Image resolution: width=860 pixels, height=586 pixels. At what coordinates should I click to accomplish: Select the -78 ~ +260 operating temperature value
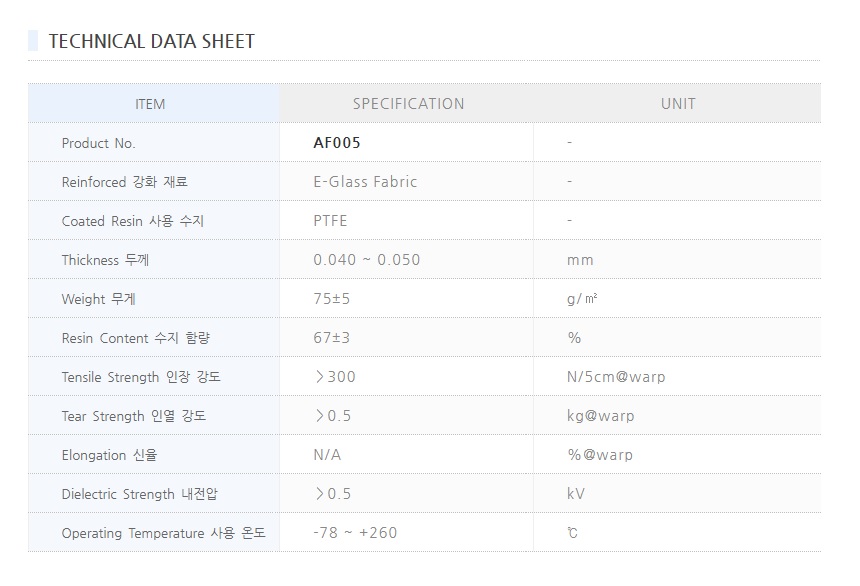[355, 533]
